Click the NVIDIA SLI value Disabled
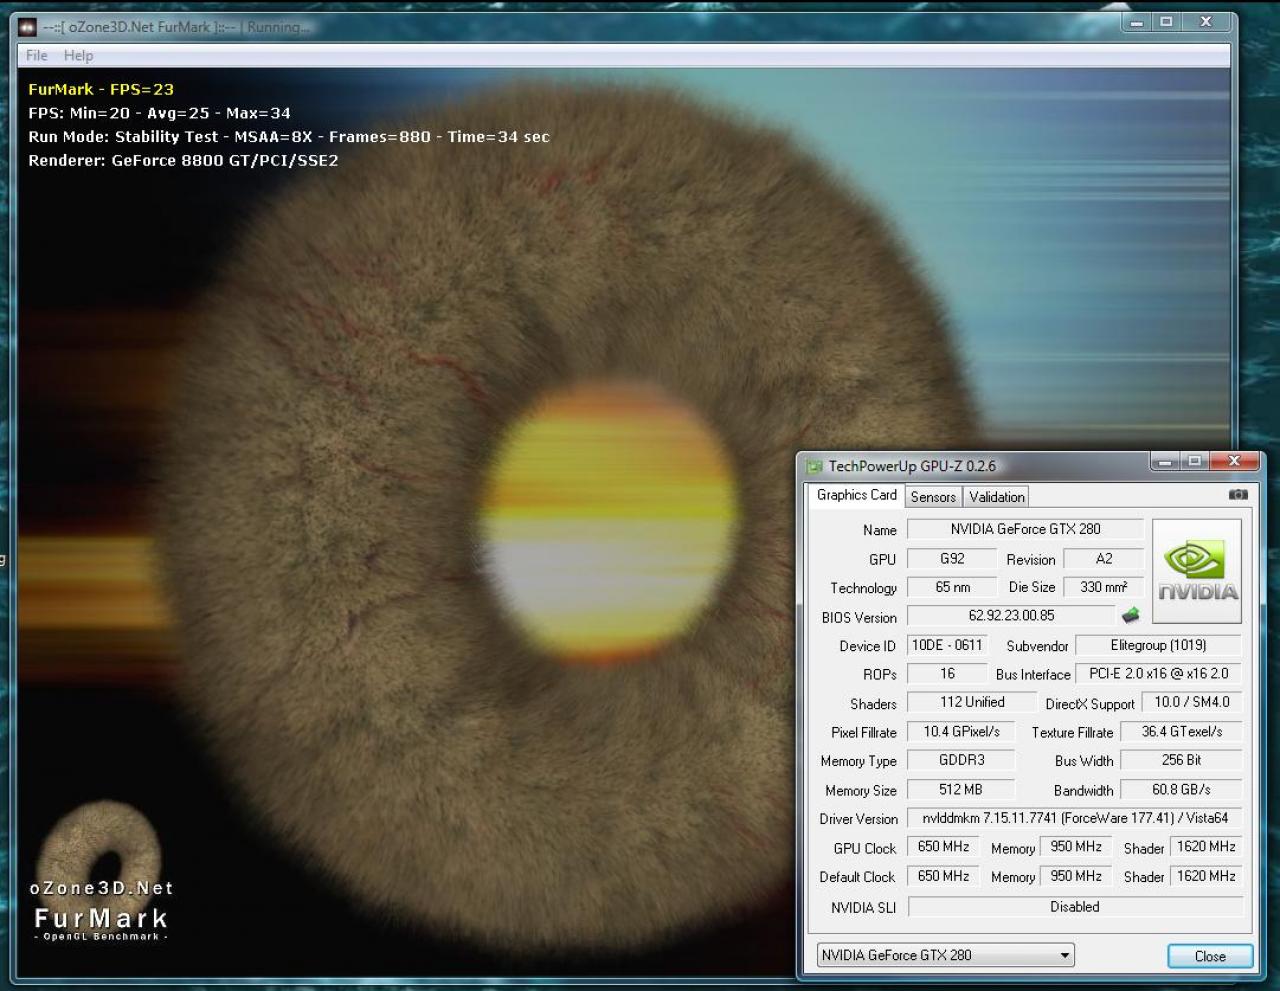The height and width of the screenshot is (991, 1280). [x=1075, y=907]
